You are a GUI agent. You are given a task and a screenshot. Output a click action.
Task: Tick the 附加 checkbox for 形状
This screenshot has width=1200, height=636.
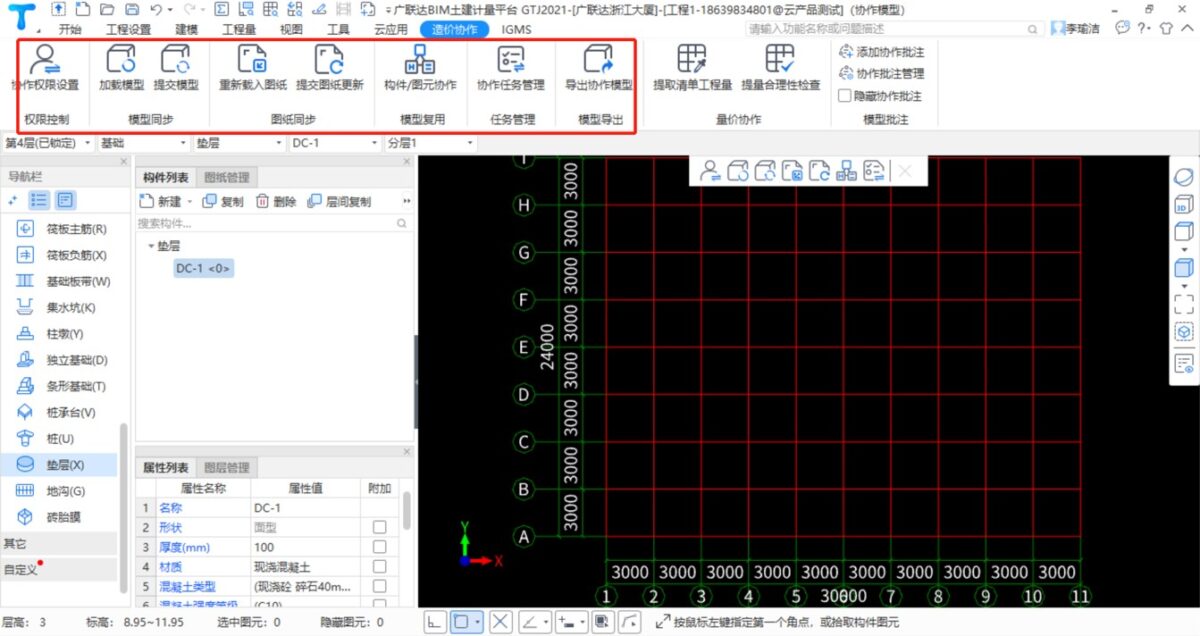tap(379, 527)
